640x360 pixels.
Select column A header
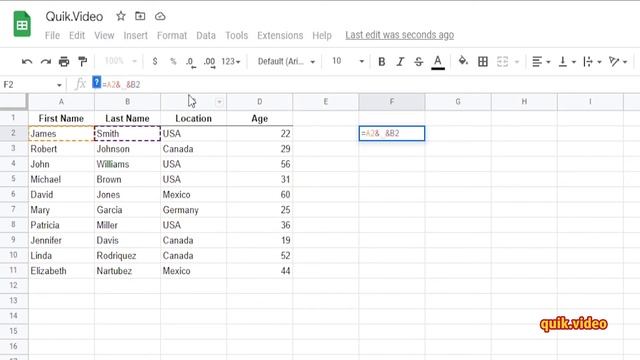61,102
